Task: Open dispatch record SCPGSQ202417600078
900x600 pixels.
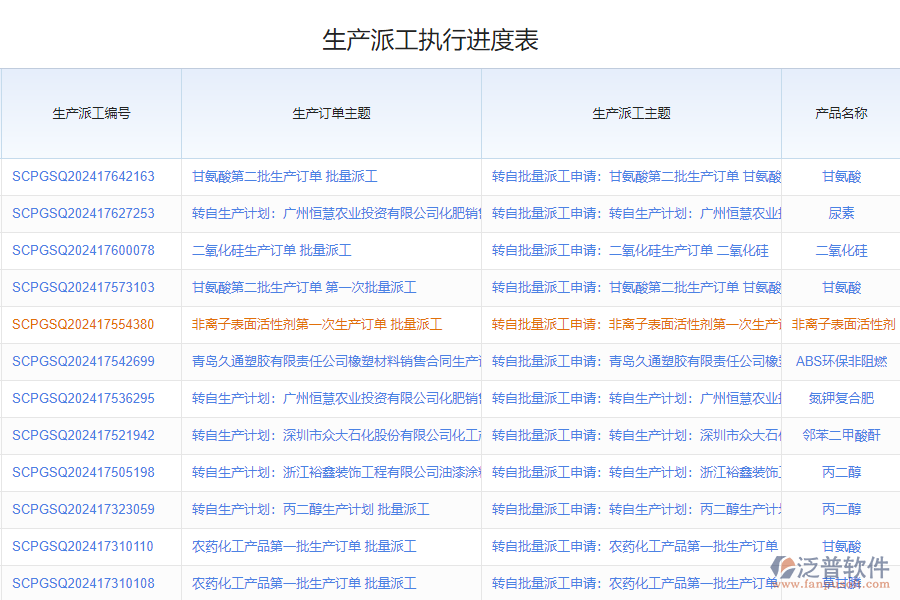Action: click(x=83, y=251)
